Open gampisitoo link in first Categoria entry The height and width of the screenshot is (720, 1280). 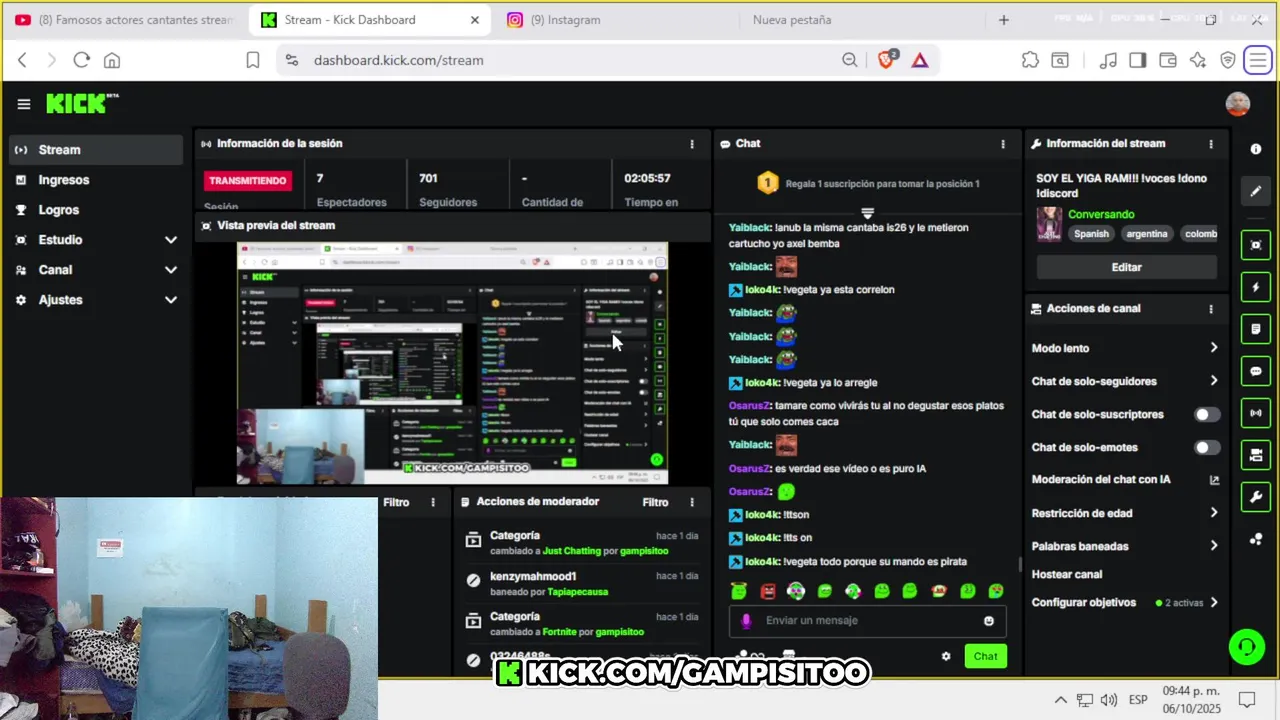(x=644, y=551)
